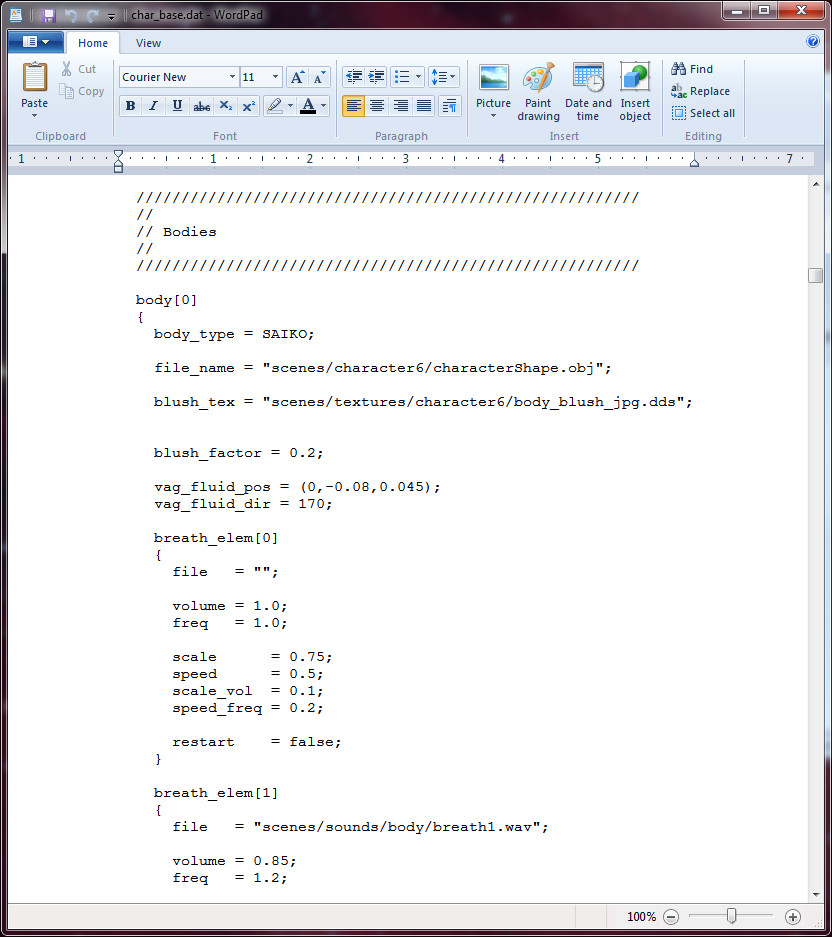
Task: Click the 'blush_factor = 0.2;' line
Action: click(238, 453)
